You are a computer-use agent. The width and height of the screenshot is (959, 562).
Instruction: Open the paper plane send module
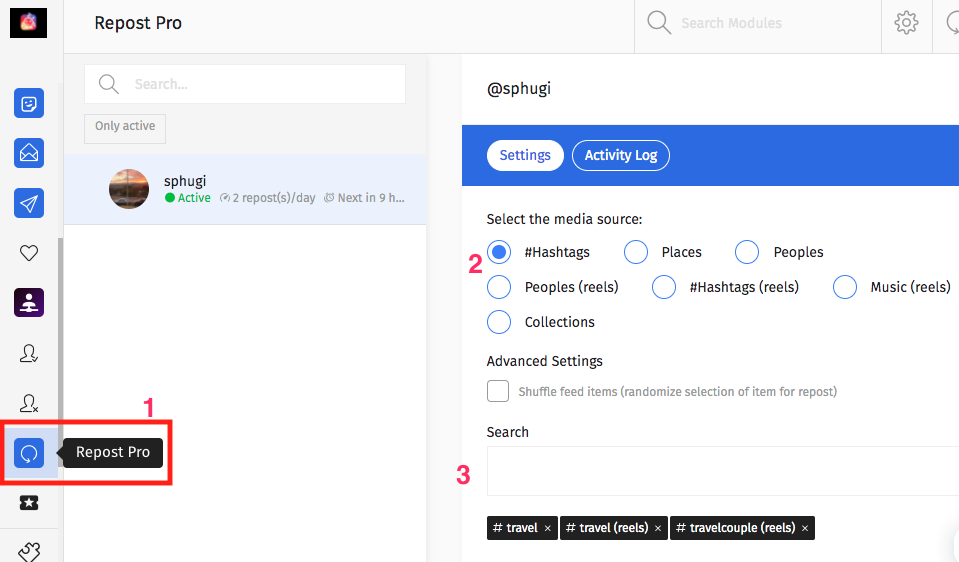(x=29, y=203)
